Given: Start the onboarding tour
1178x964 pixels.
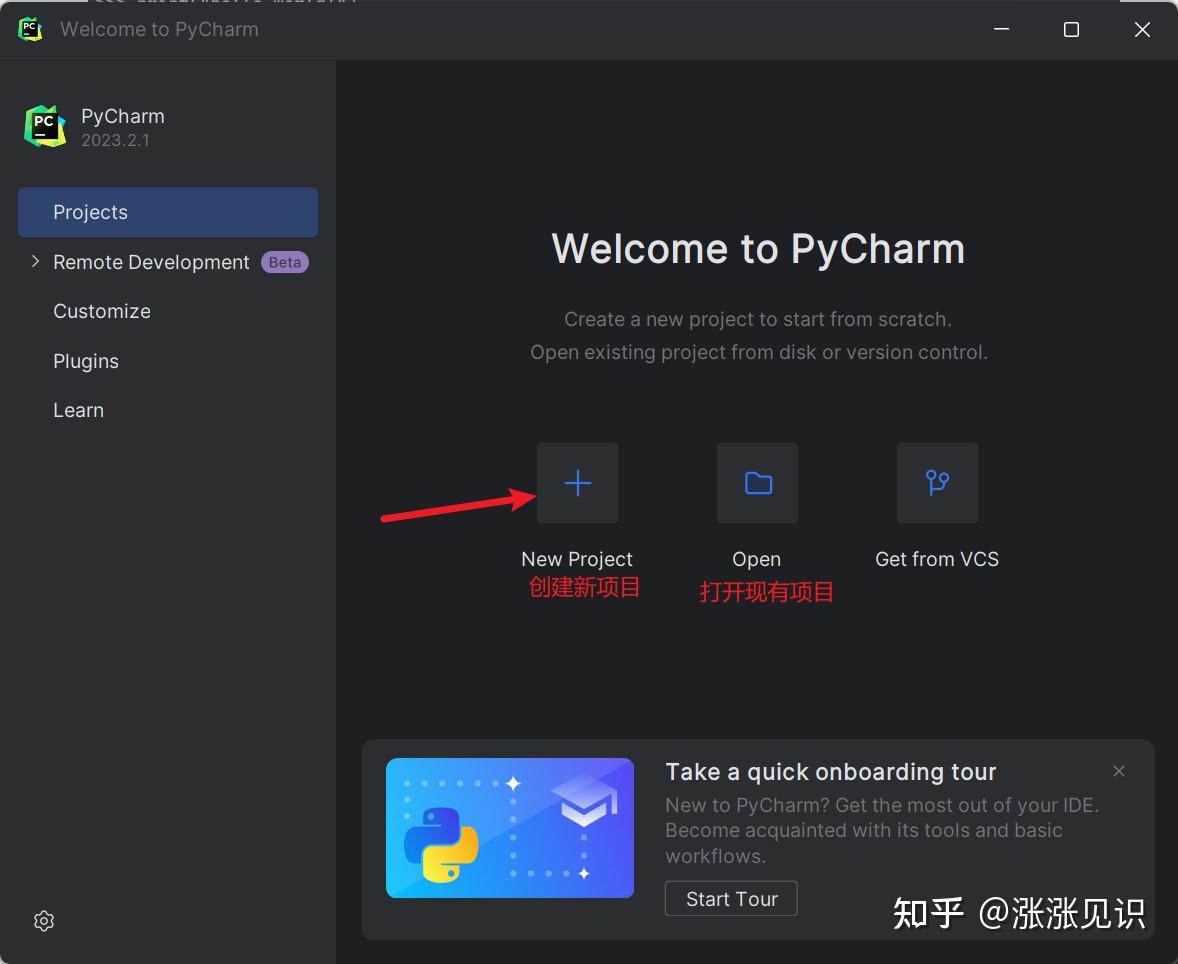Looking at the screenshot, I should coord(731,898).
